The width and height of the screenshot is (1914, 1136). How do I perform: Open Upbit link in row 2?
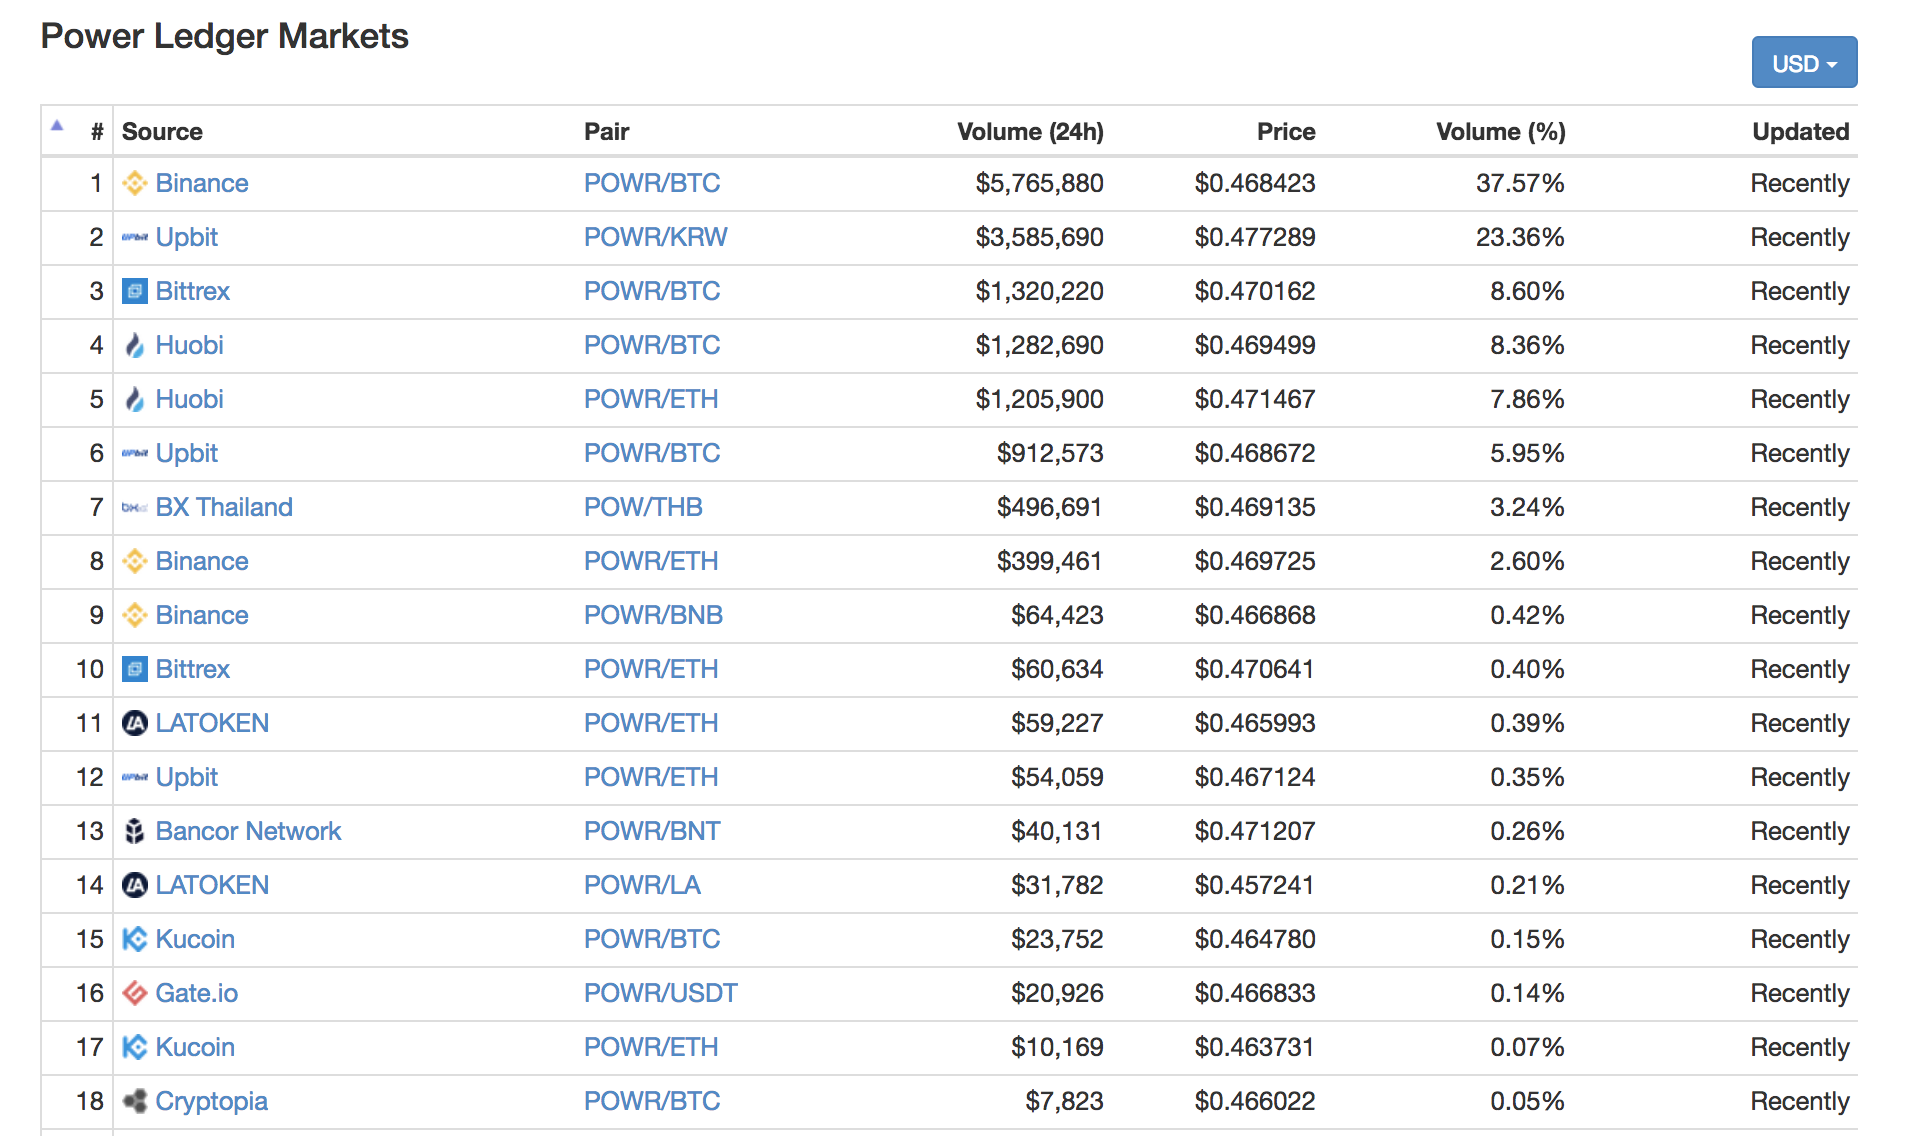[187, 237]
